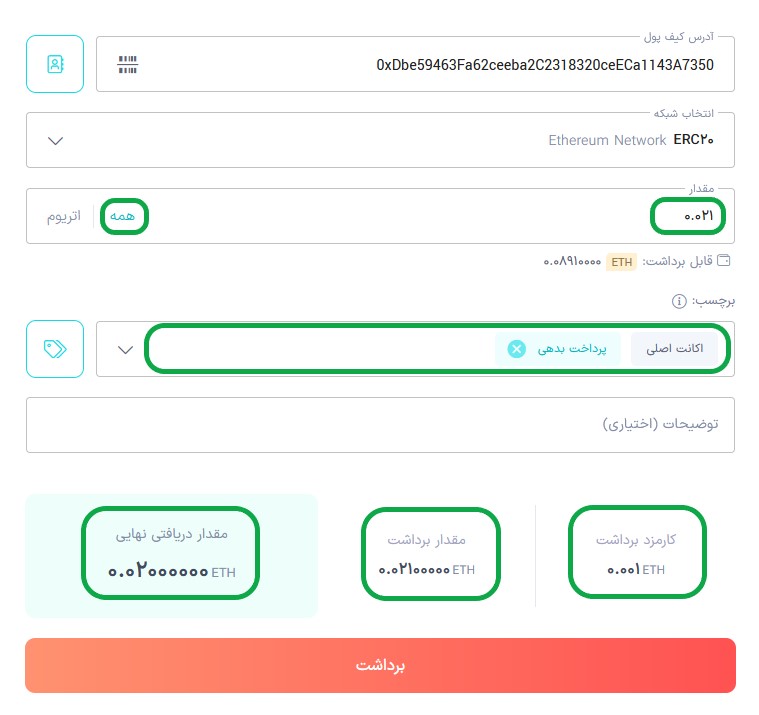Viewport: 759px width, 715px height.
Task: Click the کارمزد برداشت fee box
Action: click(637, 552)
